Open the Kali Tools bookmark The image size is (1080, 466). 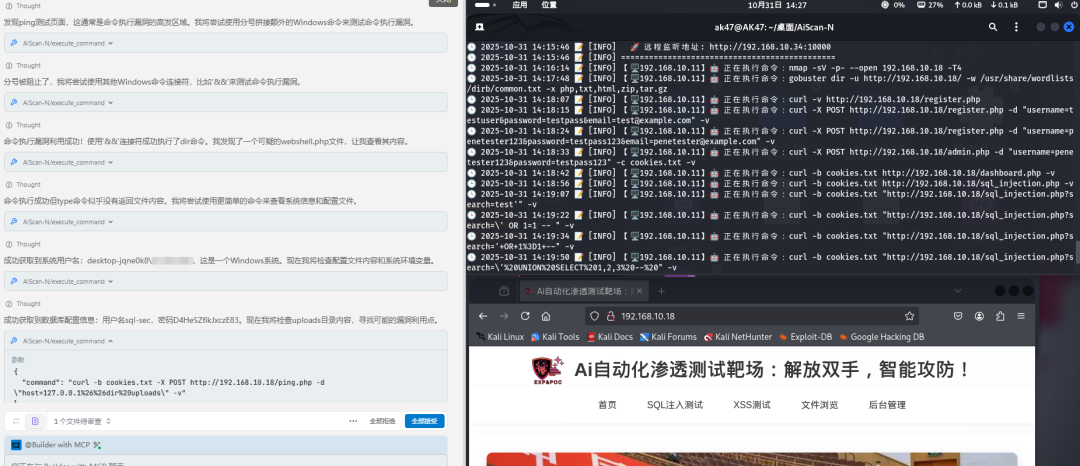(555, 337)
